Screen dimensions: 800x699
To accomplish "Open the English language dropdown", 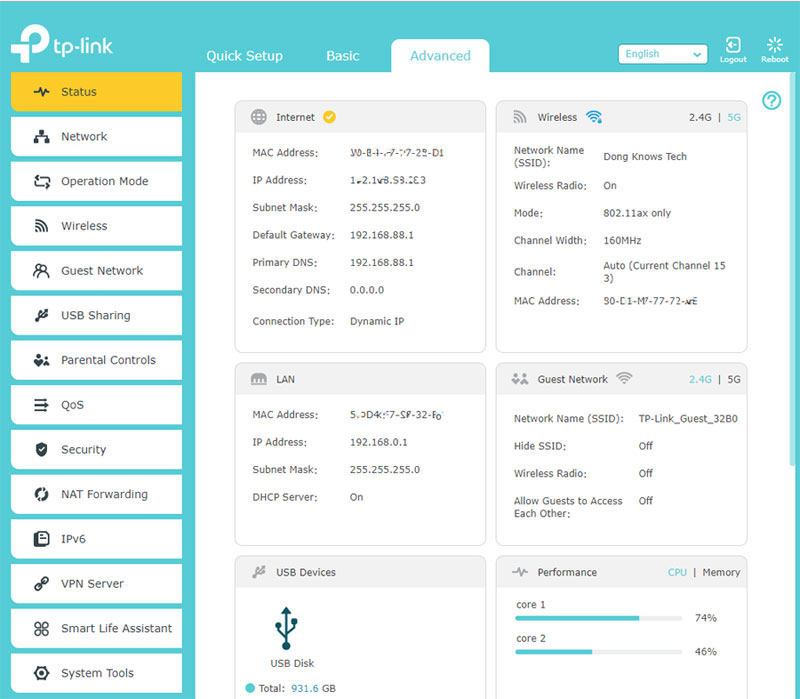I will [662, 55].
